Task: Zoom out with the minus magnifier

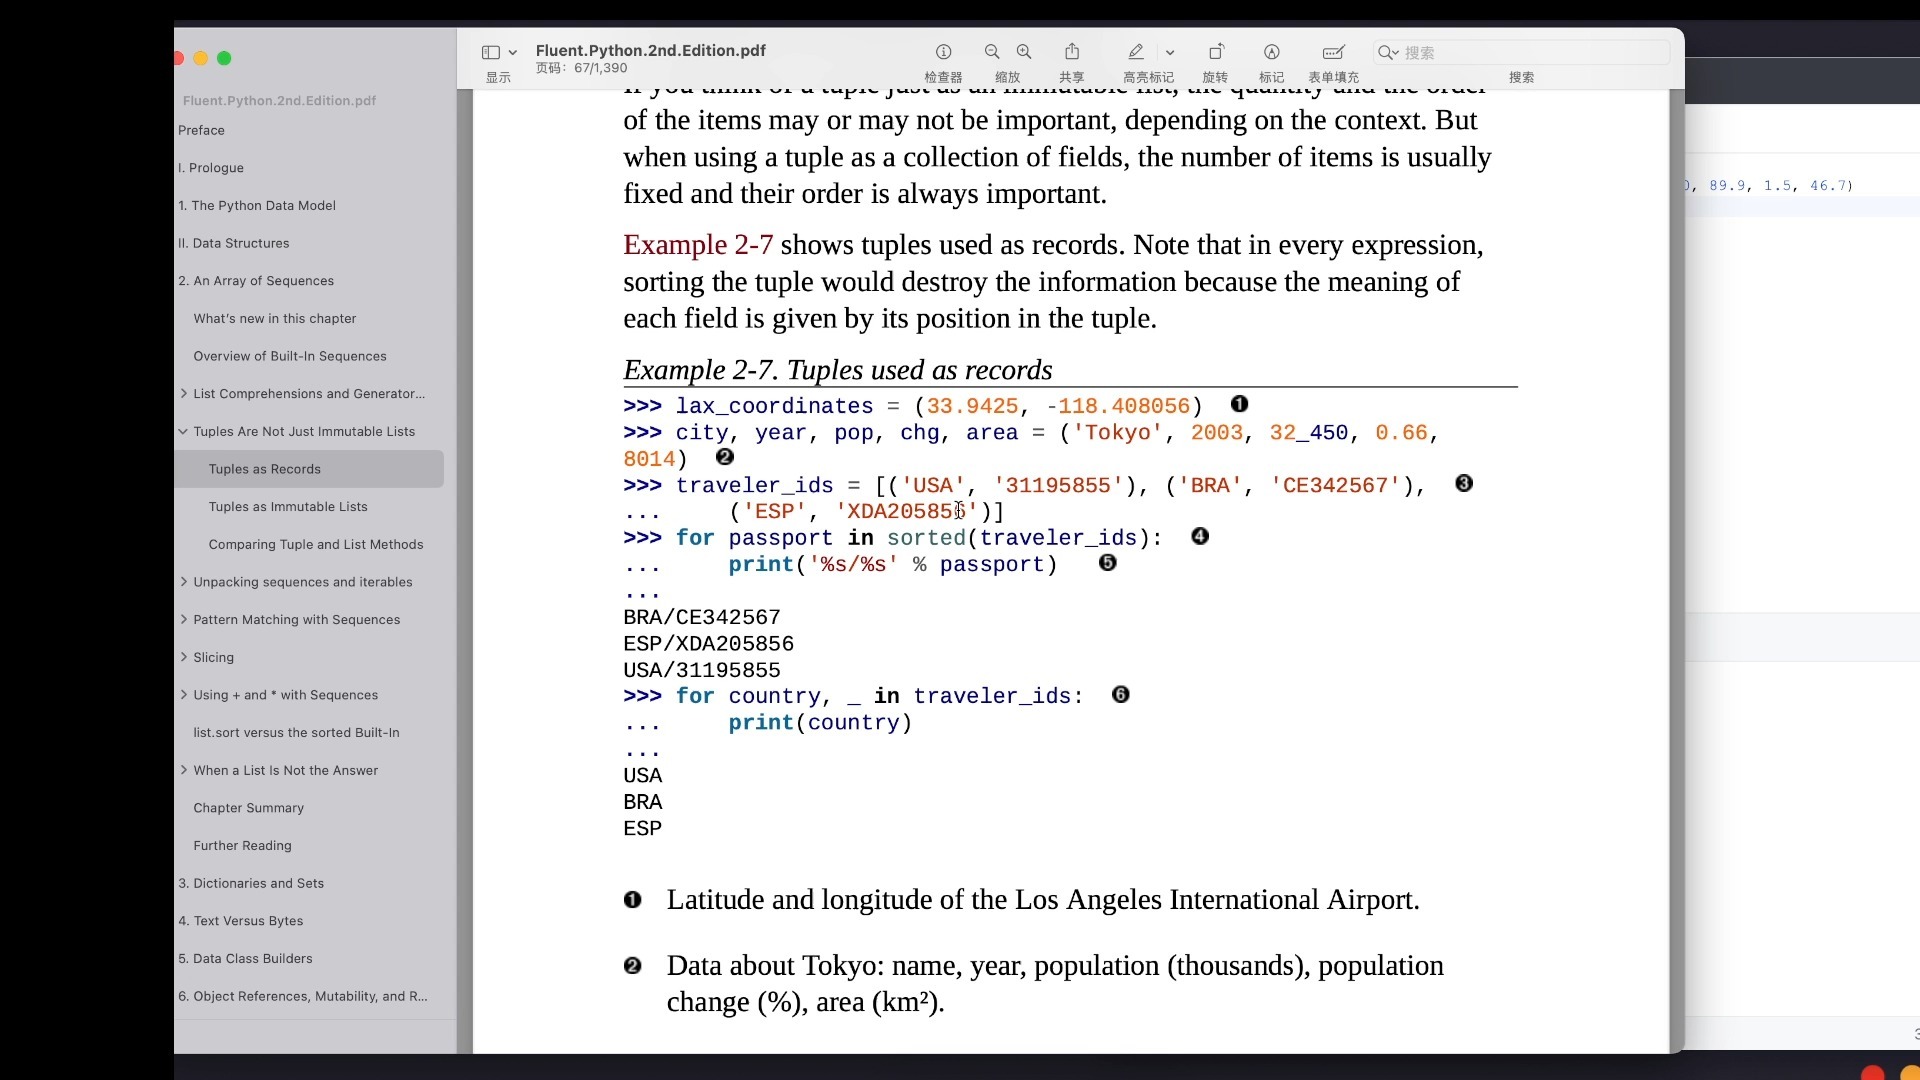Action: pyautogui.click(x=992, y=52)
